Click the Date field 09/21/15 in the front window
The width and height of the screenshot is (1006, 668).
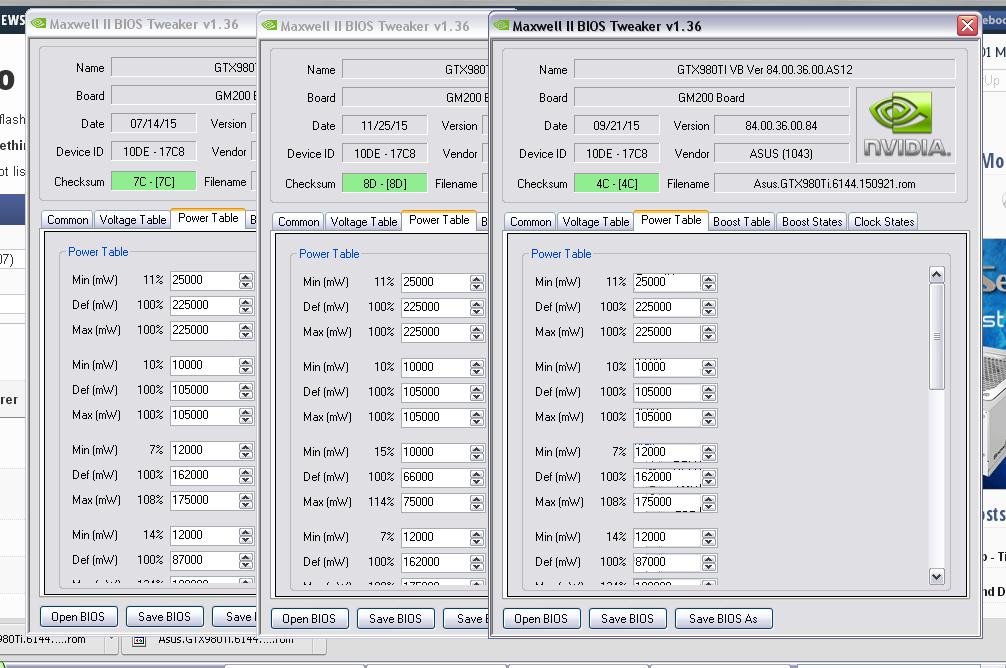pos(616,126)
